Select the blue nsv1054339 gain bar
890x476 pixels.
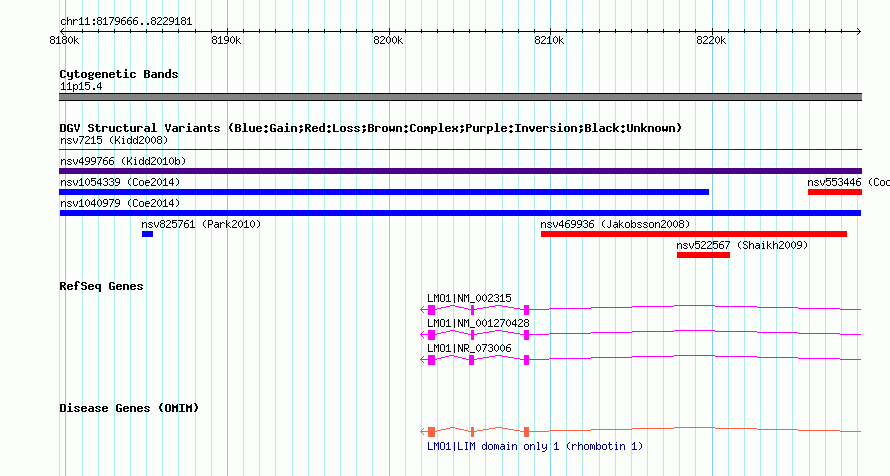click(384, 192)
